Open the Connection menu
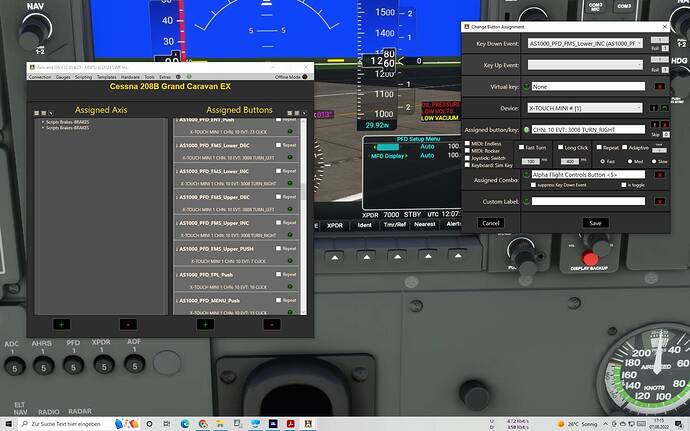The height and width of the screenshot is (431, 690). click(x=40, y=77)
